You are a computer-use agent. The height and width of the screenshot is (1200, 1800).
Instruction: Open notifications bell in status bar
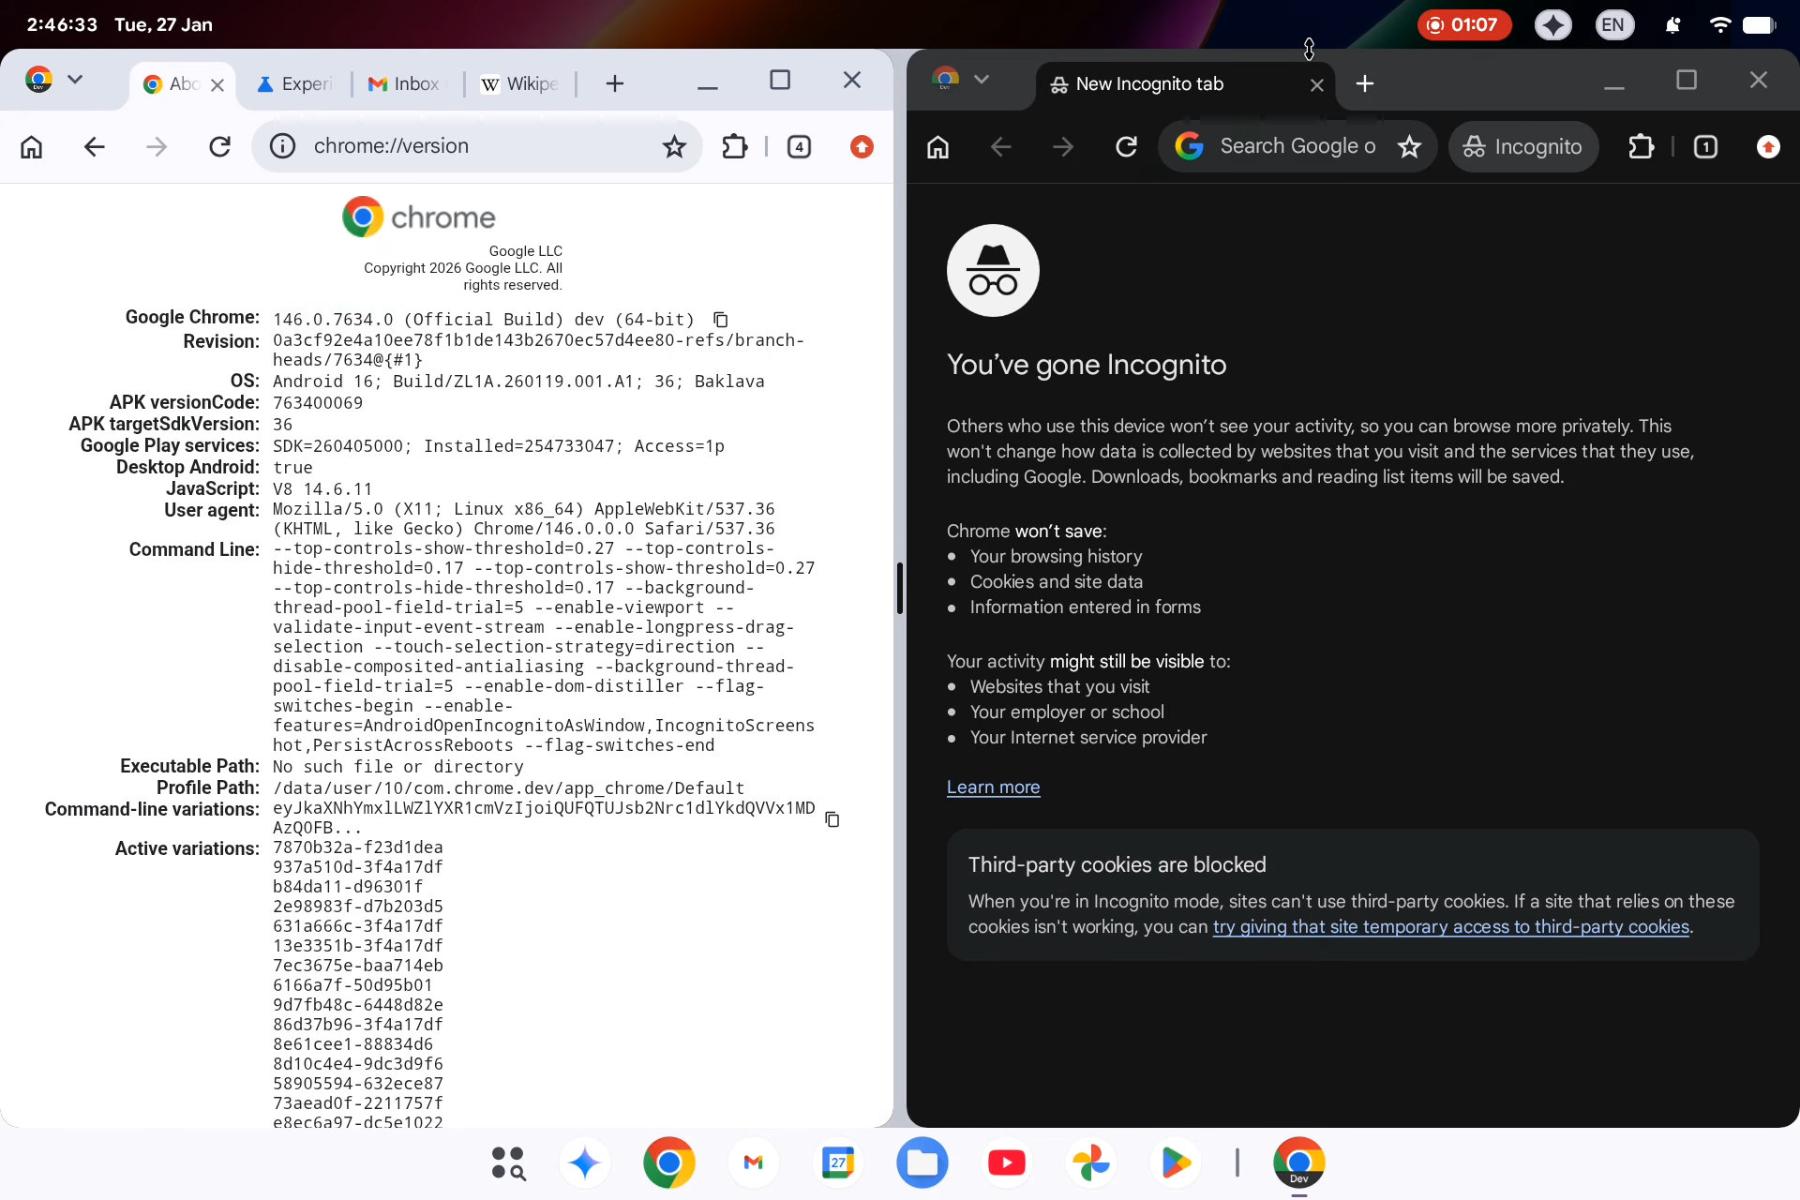1672,25
